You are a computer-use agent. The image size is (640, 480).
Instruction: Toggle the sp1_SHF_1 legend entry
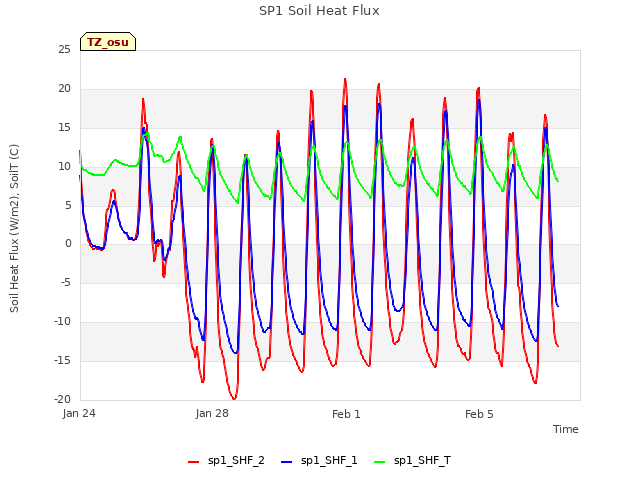(319, 461)
